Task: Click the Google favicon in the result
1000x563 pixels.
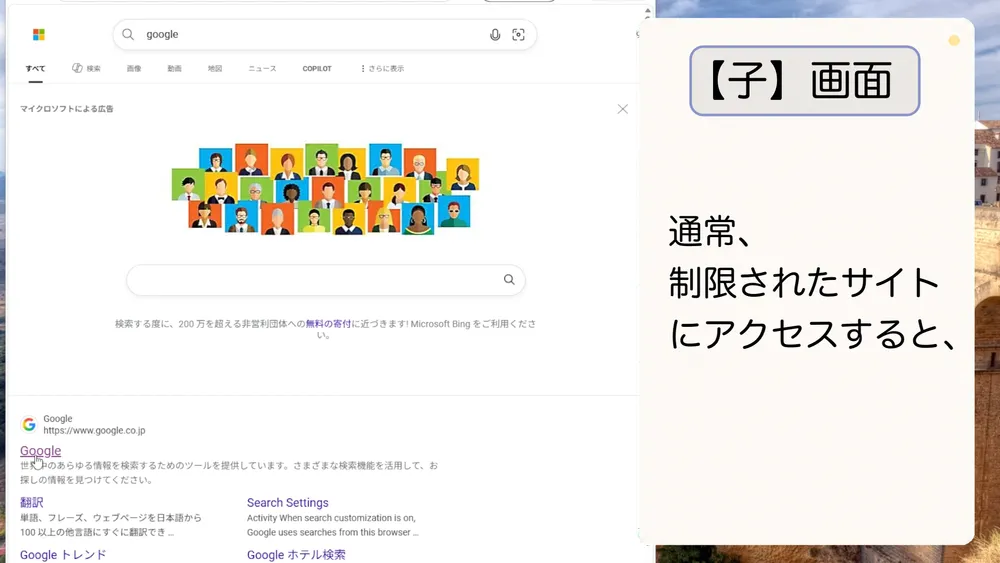Action: [29, 424]
